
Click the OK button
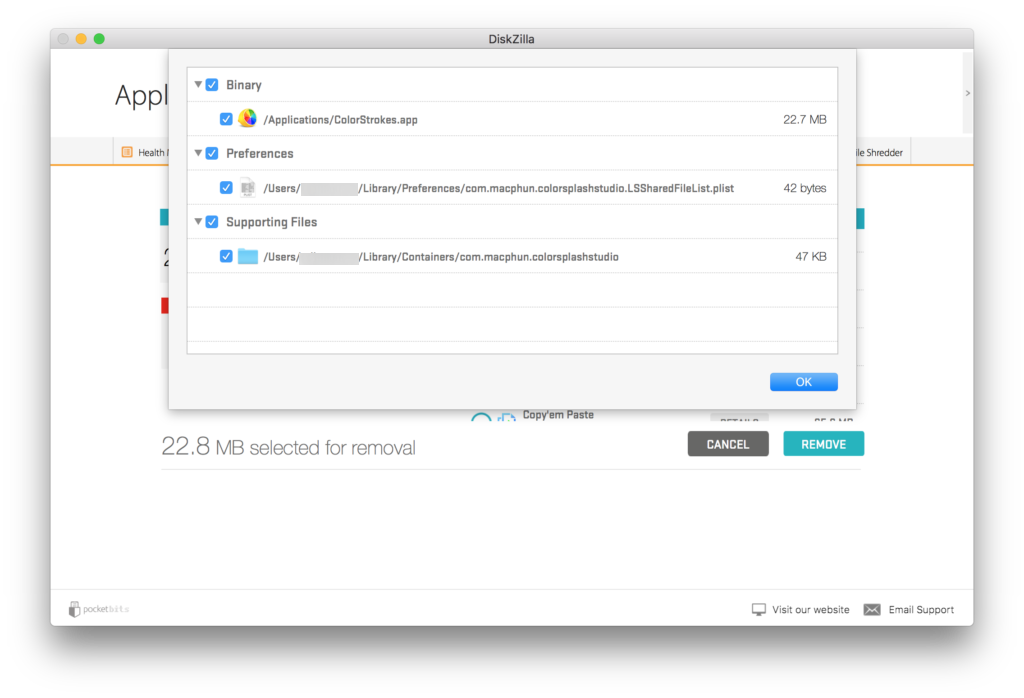pos(803,382)
